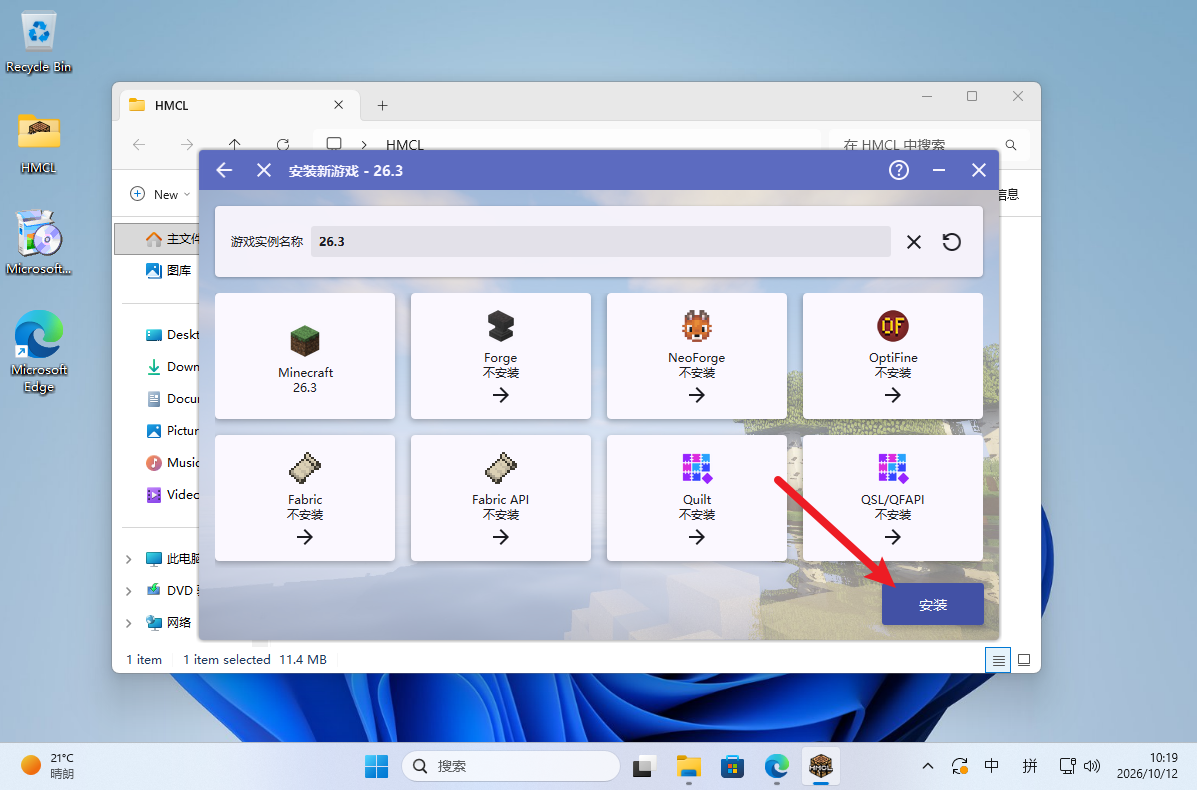This screenshot has width=1197, height=790.
Task: Choose a Forge version to install
Action: (501, 356)
